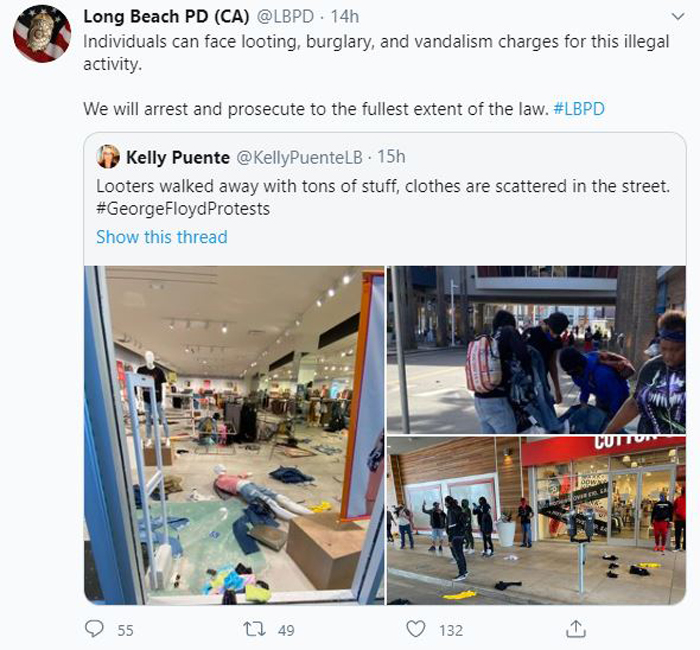Click Kelly Puente's small profile avatar

point(108,157)
